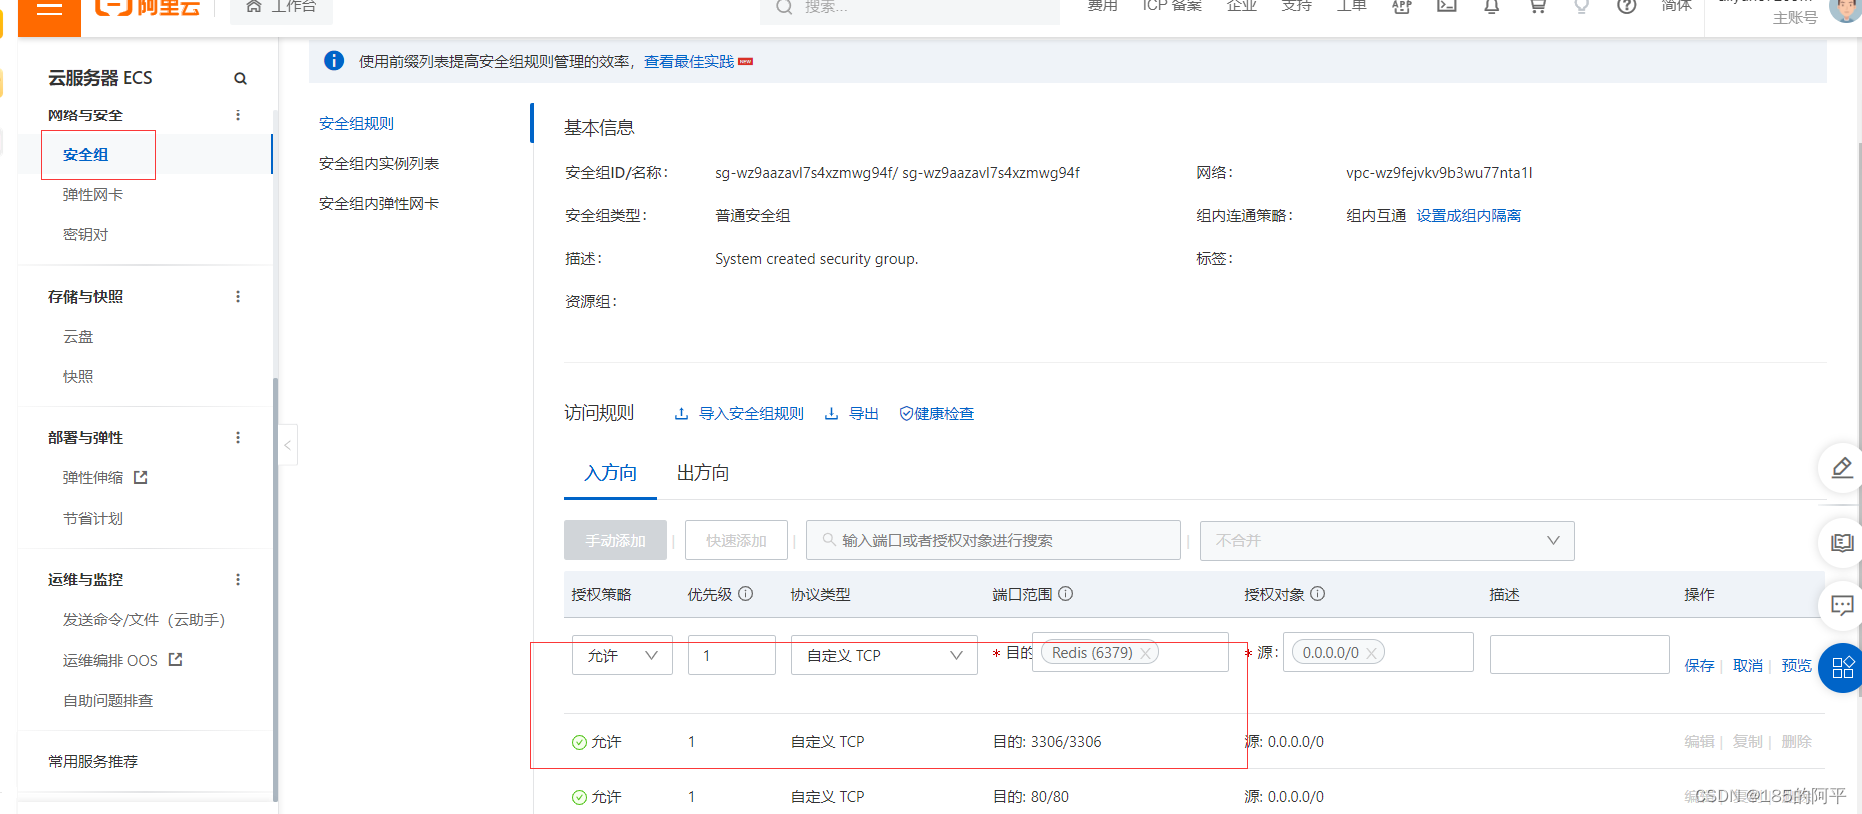Open 部署与弹性 section options menu
The image size is (1862, 814).
[x=238, y=438]
